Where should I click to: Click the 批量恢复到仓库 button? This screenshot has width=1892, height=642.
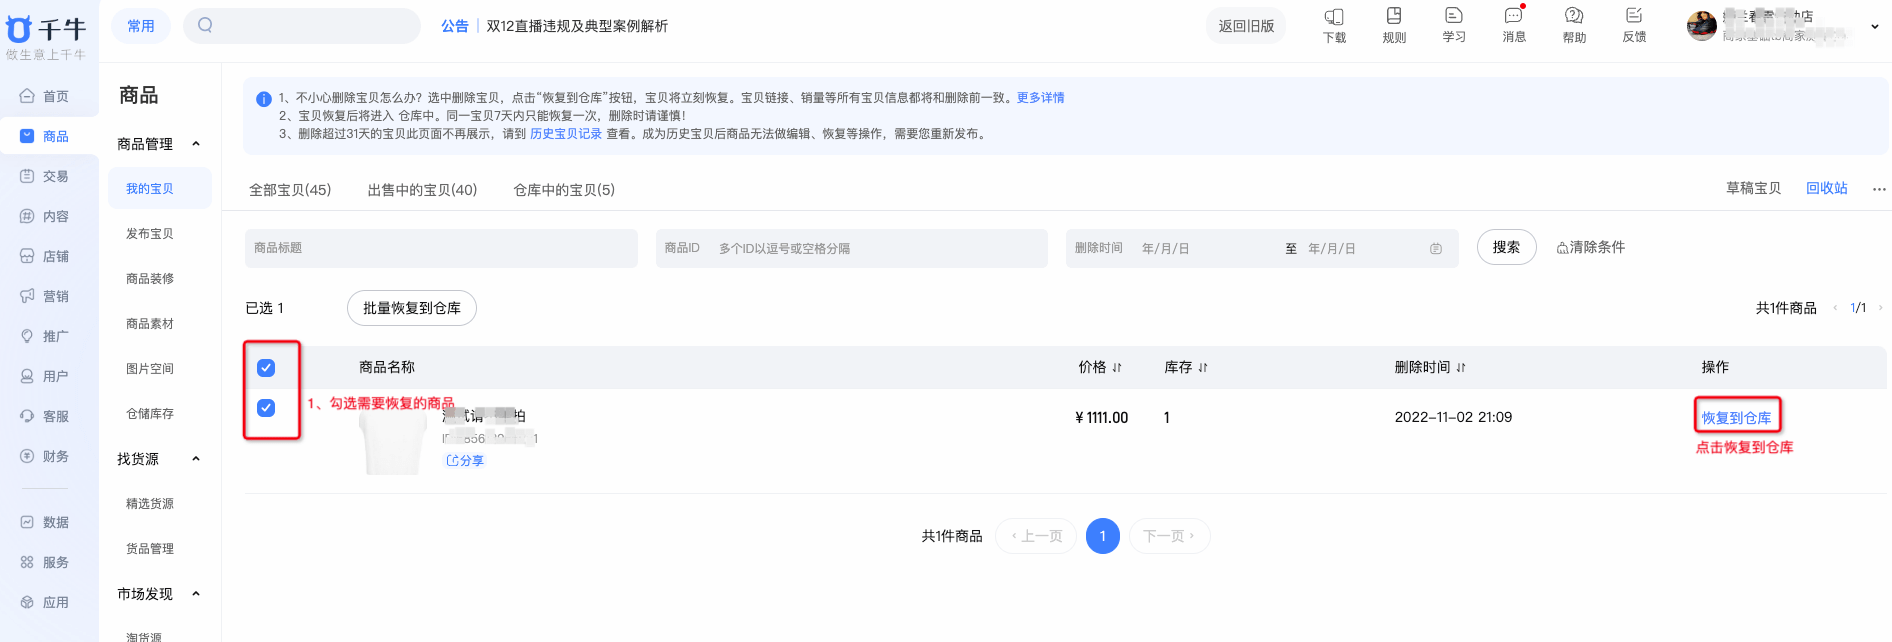pyautogui.click(x=411, y=308)
